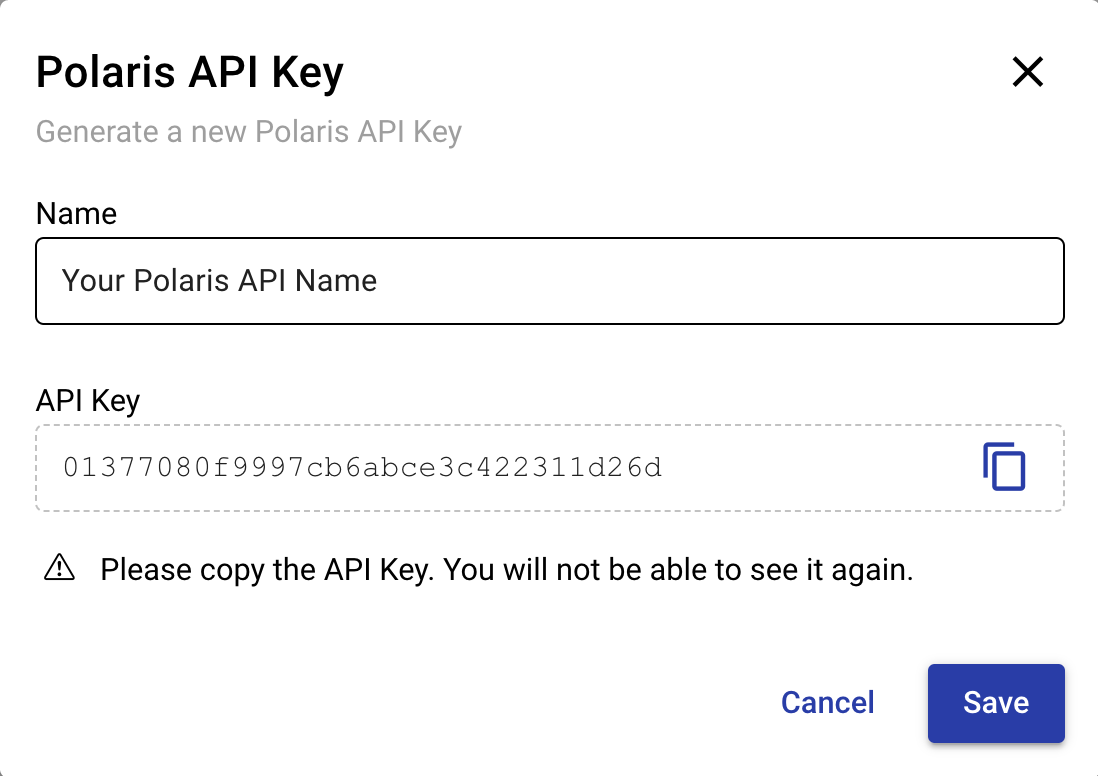Click 'You will not be able to see it again'
Screen dimensions: 1098x776
click(x=679, y=569)
